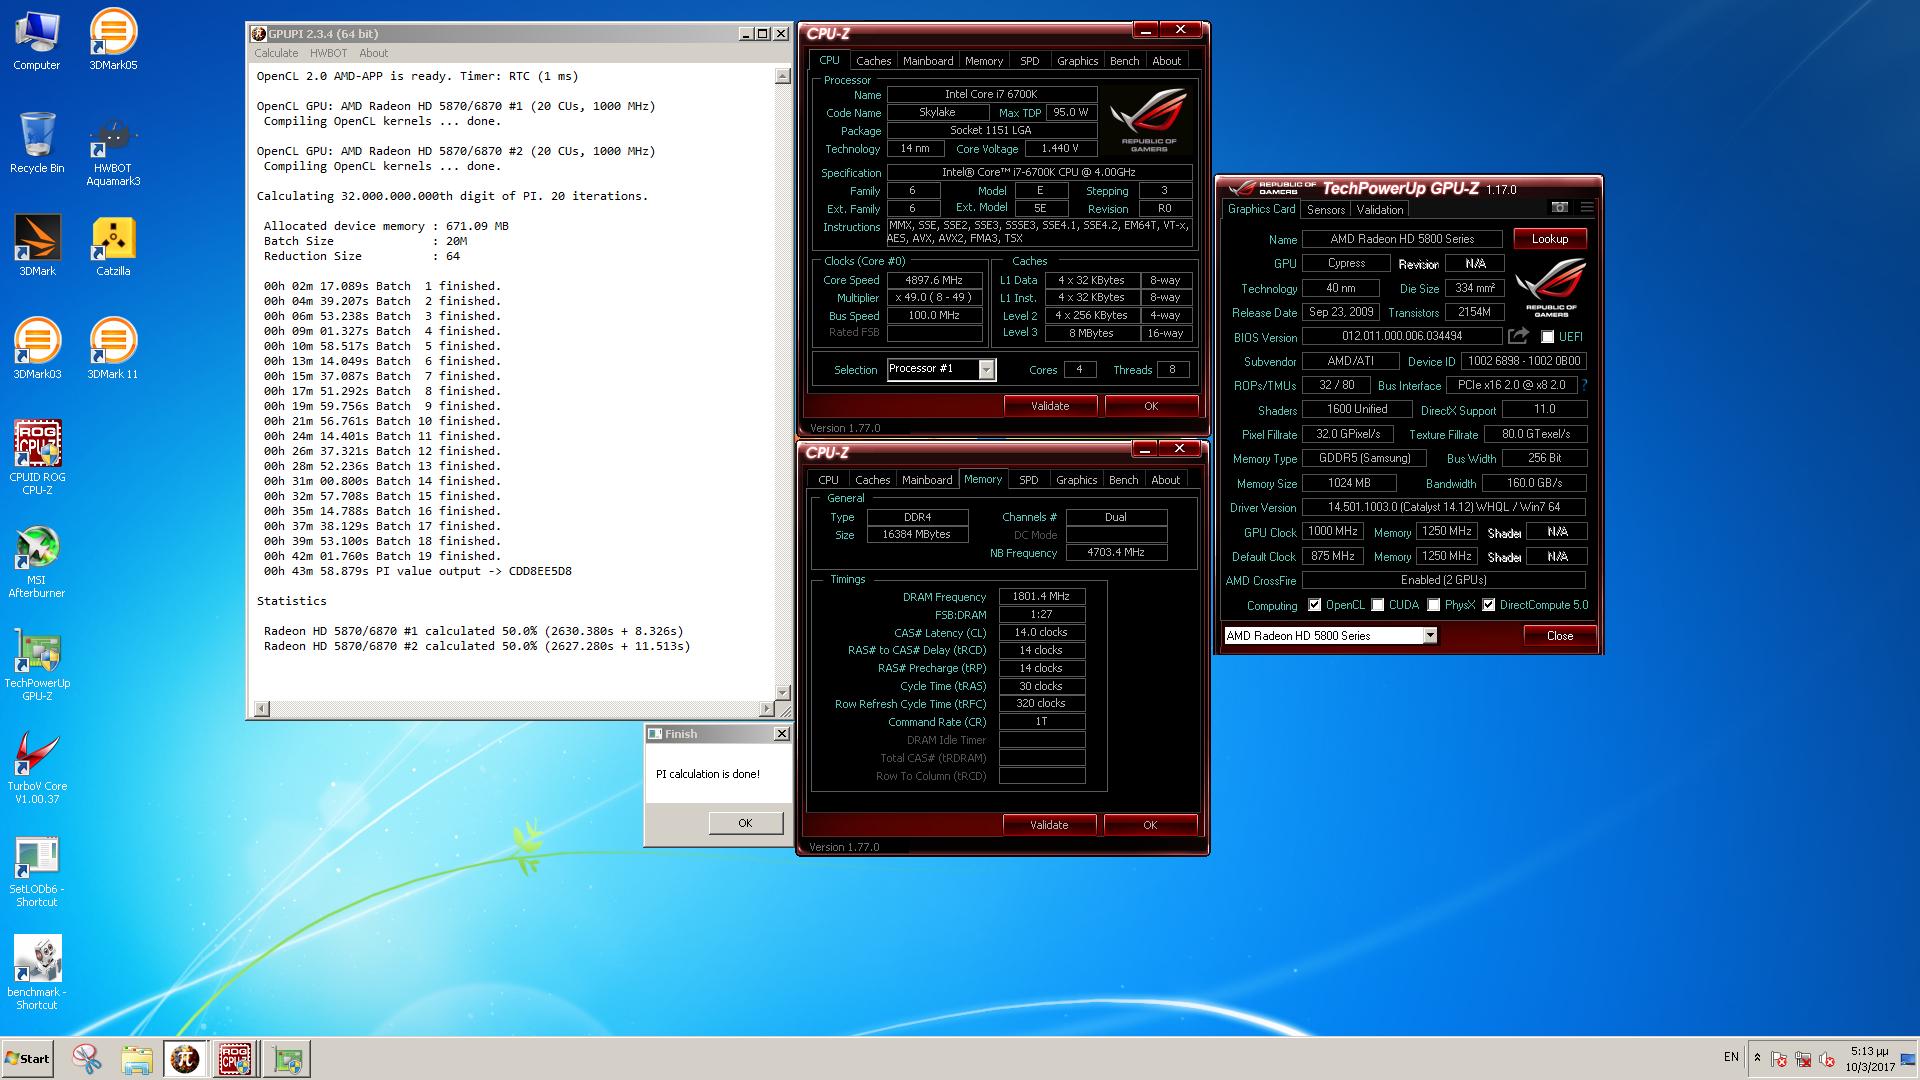1920x1080 pixels.
Task: Open the Calculate menu in GPUPI
Action: (x=276, y=53)
